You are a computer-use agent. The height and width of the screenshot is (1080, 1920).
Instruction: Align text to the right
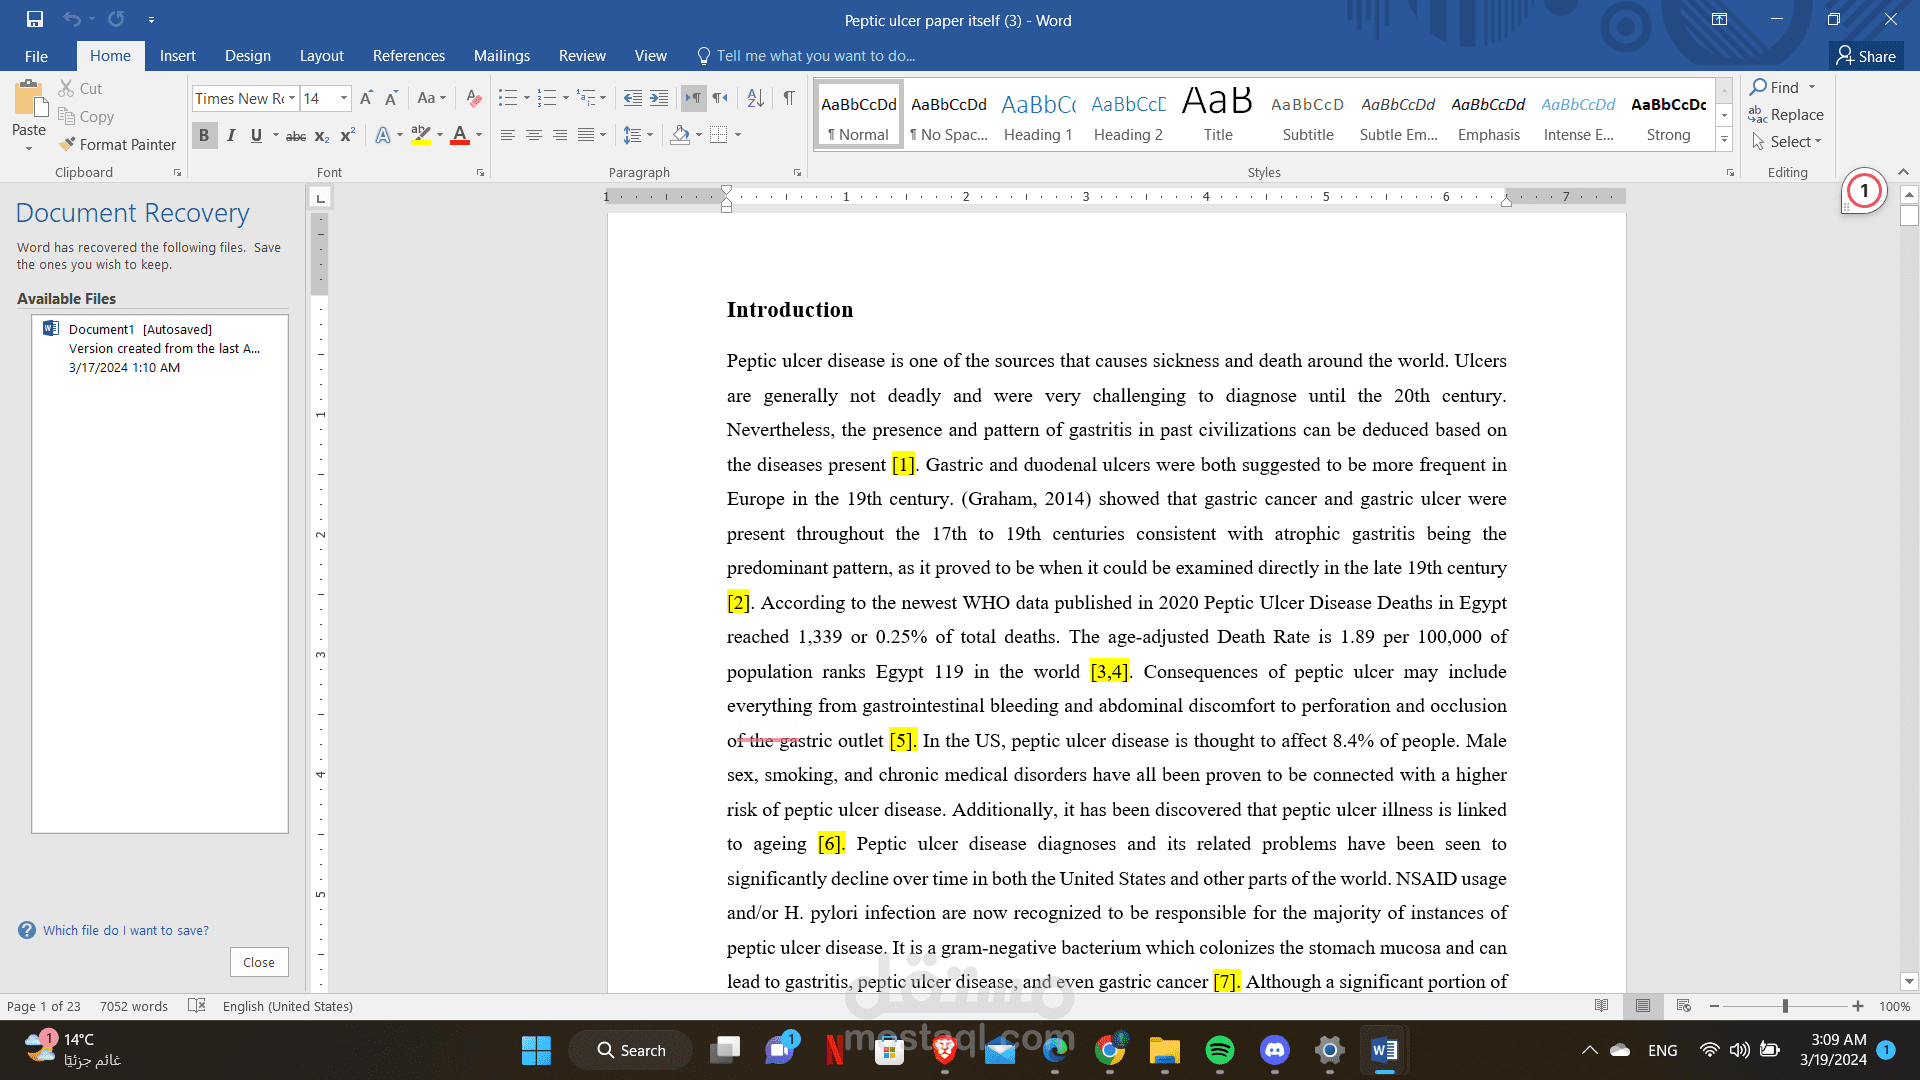pos(560,135)
